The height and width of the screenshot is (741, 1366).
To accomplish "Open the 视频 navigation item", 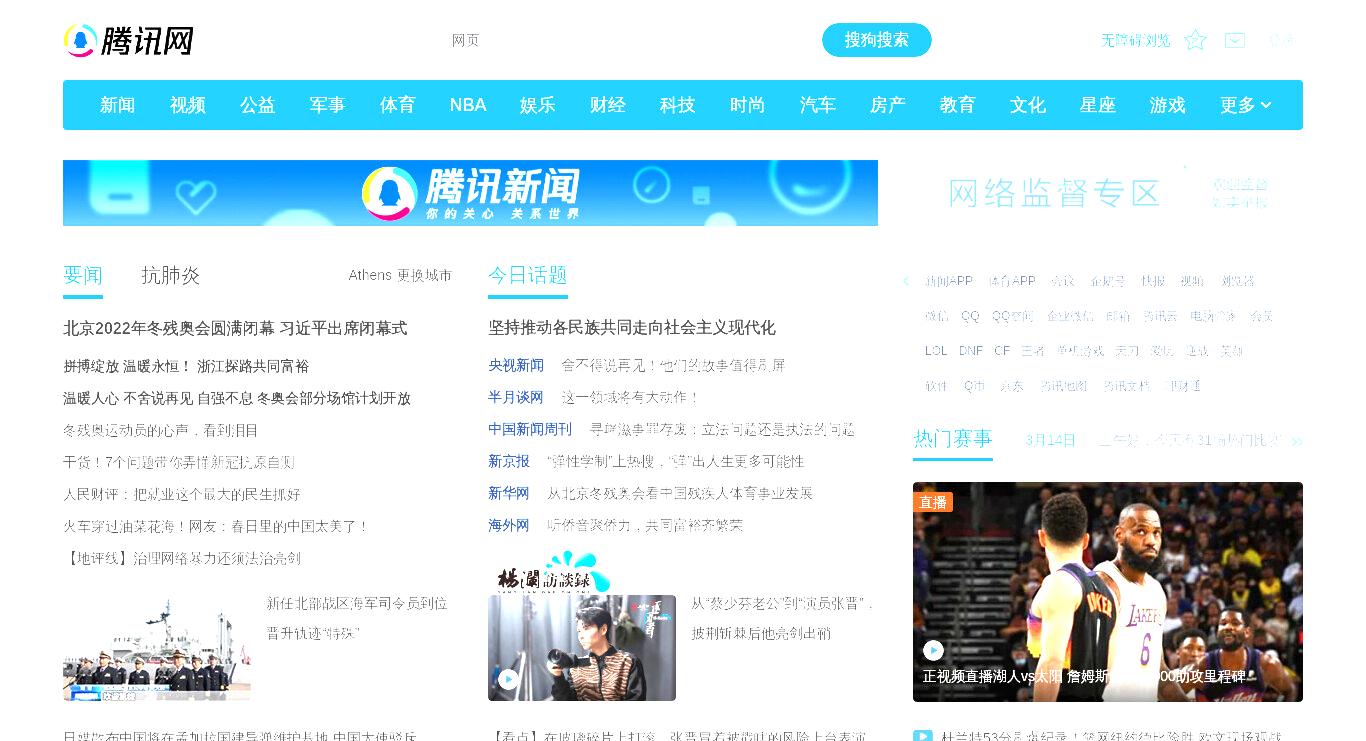I will click(187, 105).
